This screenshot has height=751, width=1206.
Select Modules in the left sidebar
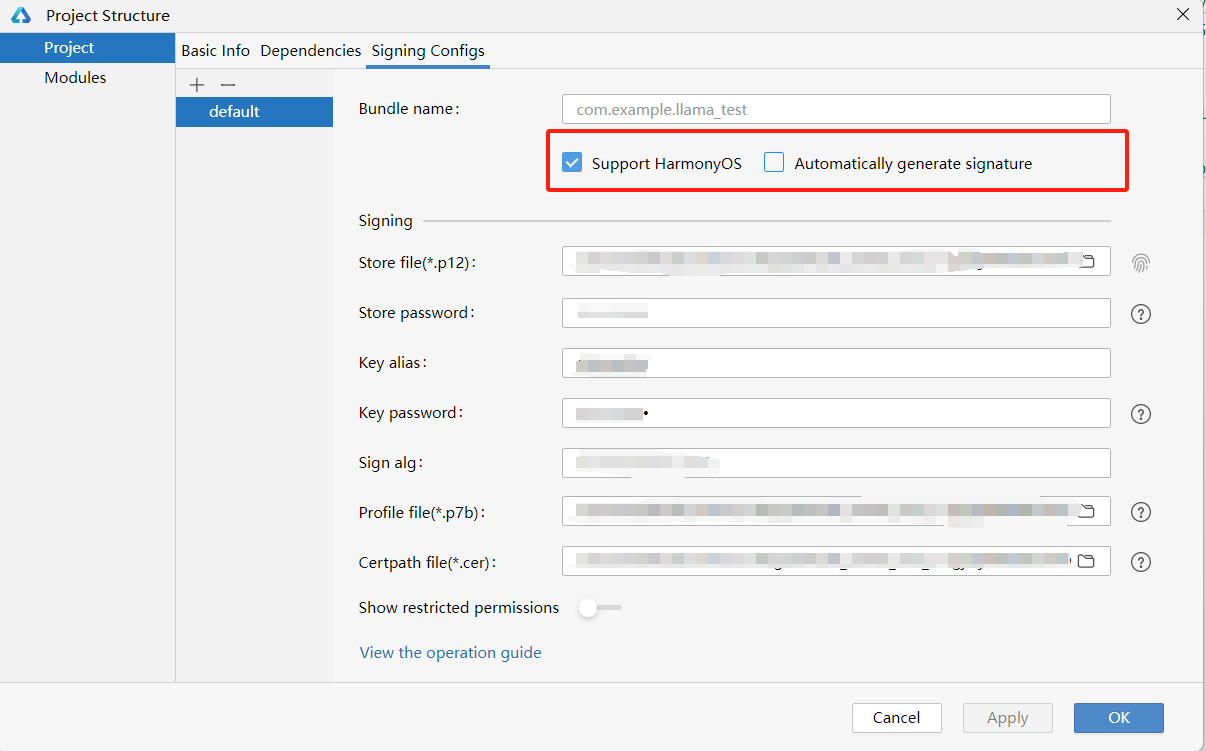click(75, 78)
